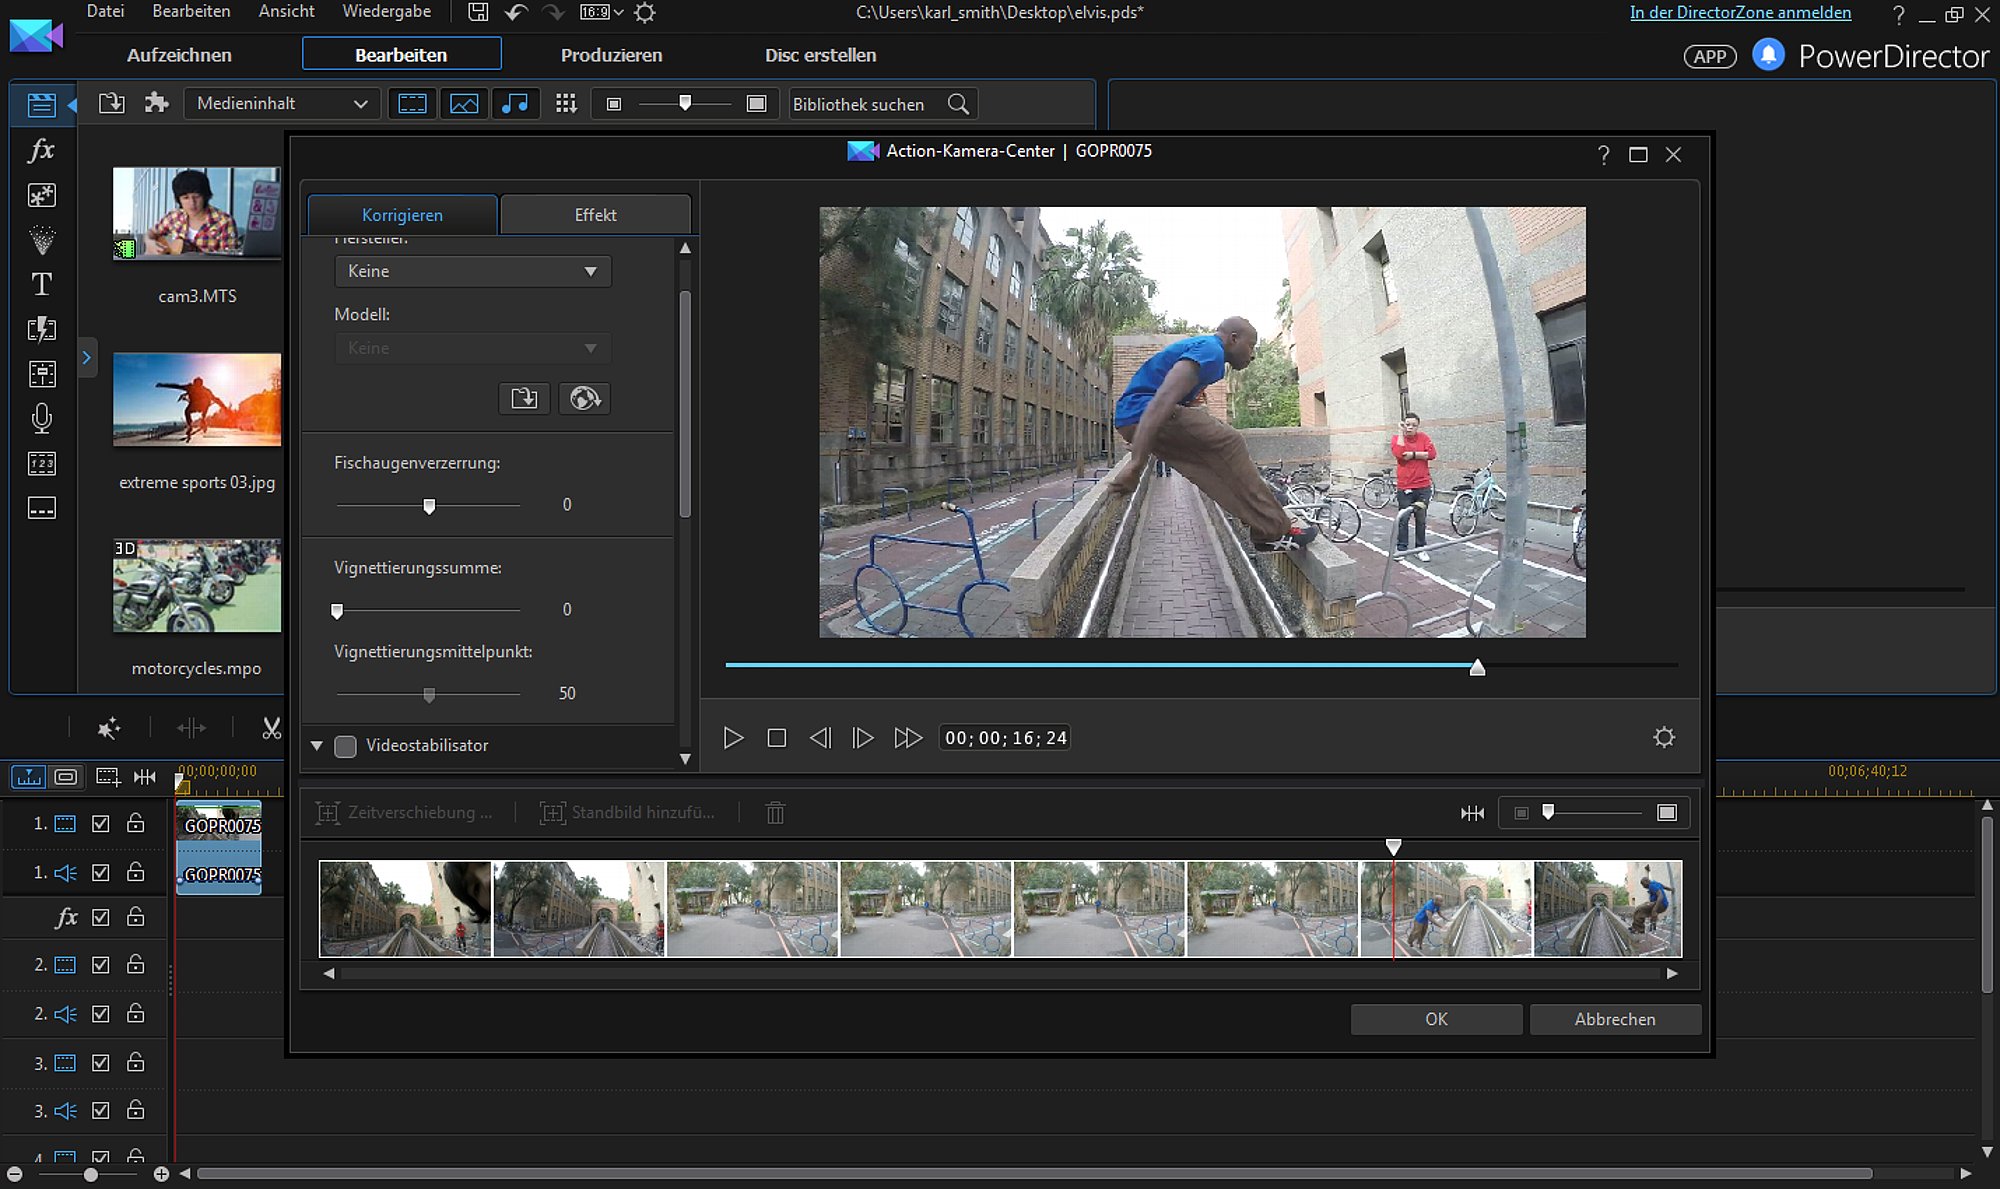Click the OK button
The height and width of the screenshot is (1189, 2000).
(1436, 1019)
